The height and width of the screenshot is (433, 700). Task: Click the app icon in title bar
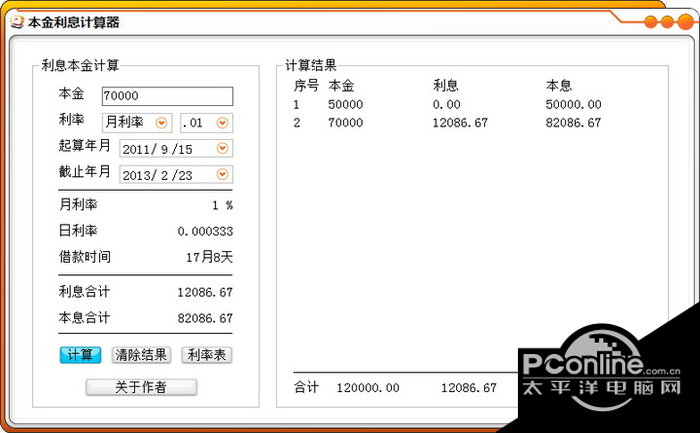(17, 22)
